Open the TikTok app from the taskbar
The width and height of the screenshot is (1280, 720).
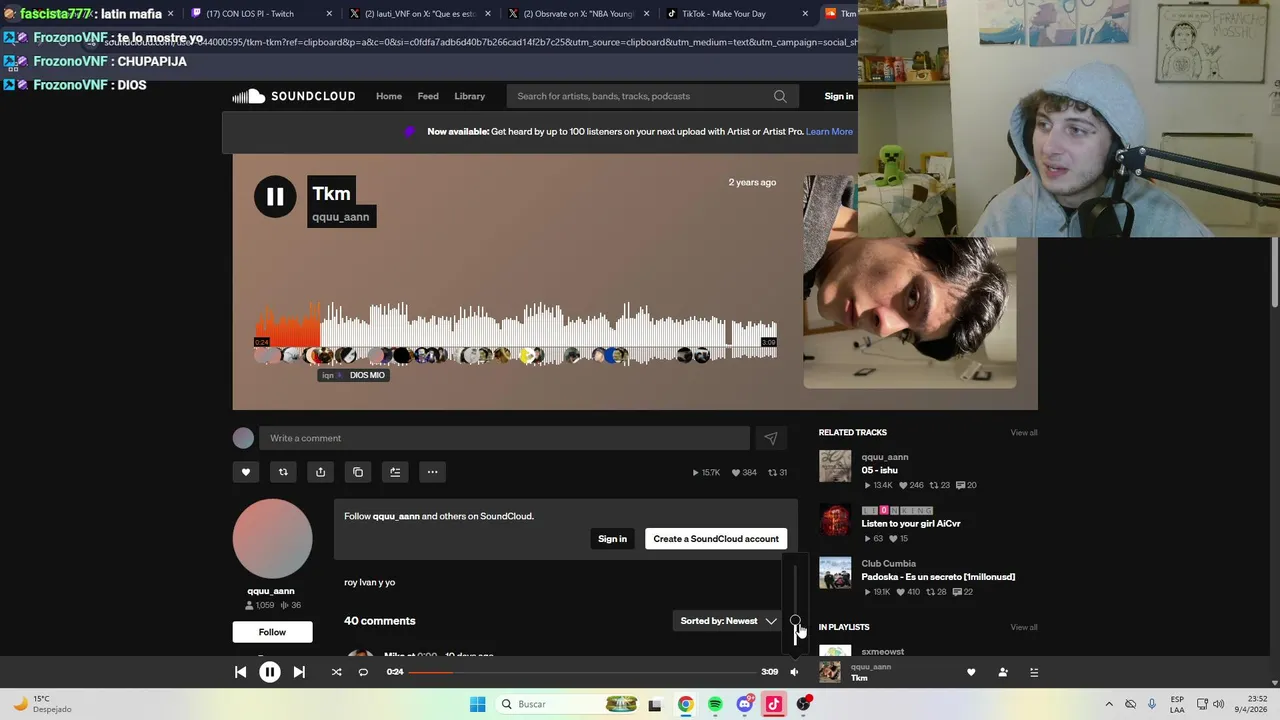[x=773, y=704]
